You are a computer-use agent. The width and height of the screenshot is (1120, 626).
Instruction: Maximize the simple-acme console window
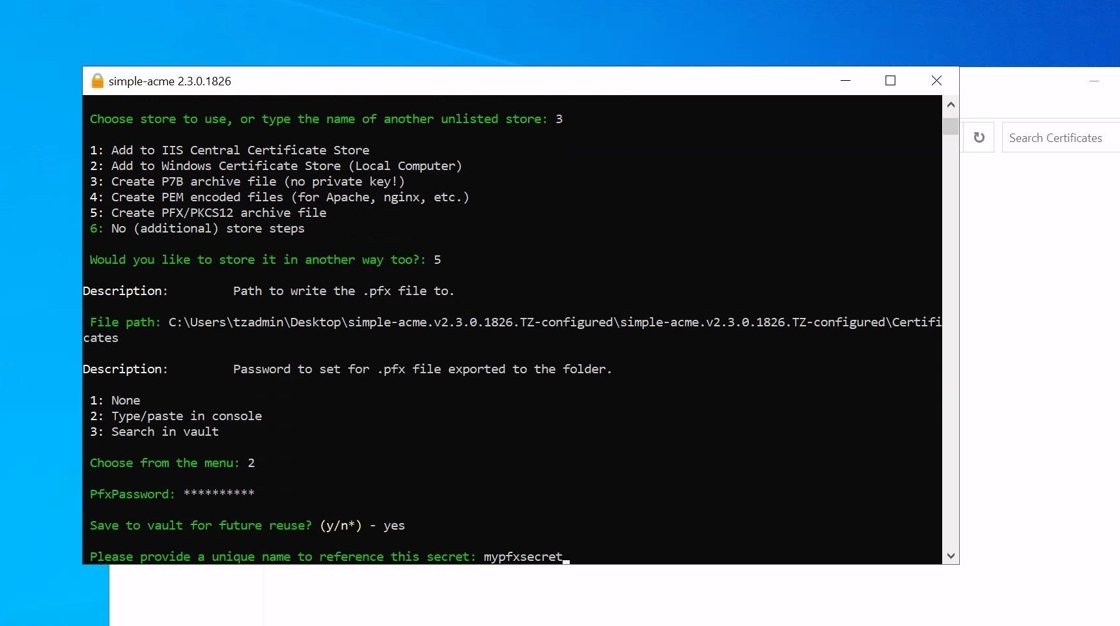coord(890,81)
